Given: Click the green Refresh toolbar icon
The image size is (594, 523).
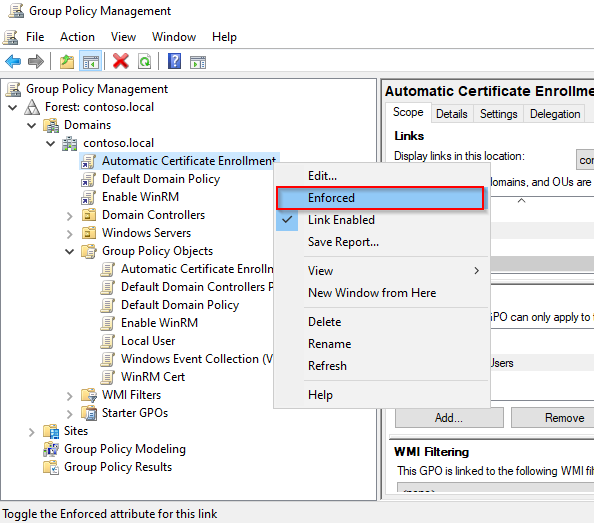Looking at the screenshot, I should (x=145, y=61).
